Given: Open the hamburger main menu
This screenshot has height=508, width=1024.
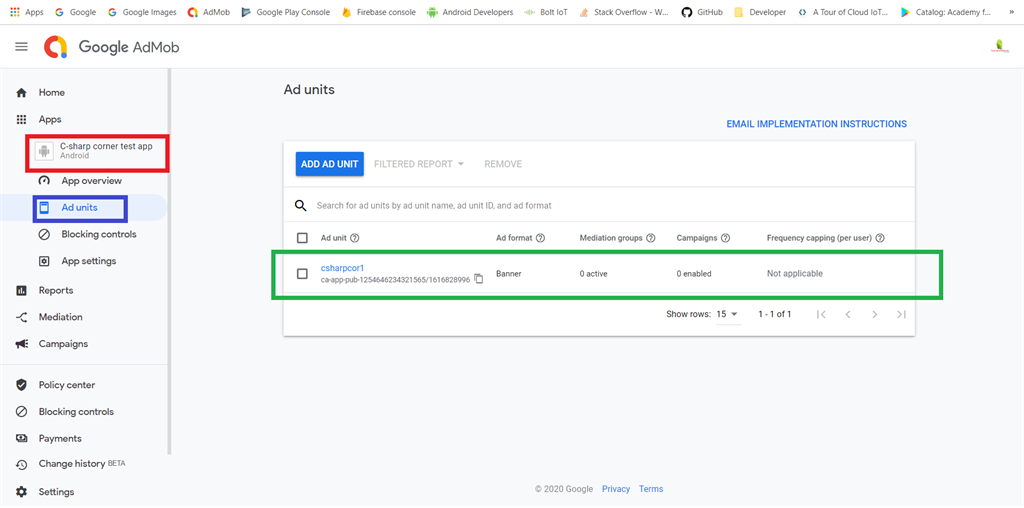Looking at the screenshot, I should 22,46.
